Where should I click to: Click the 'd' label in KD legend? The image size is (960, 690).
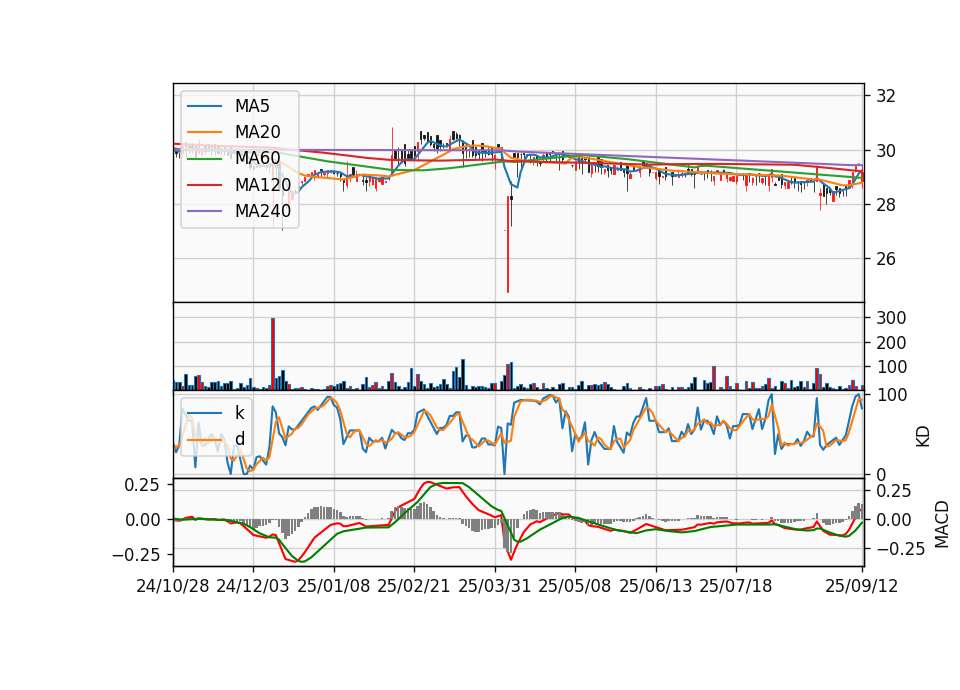coord(240,438)
